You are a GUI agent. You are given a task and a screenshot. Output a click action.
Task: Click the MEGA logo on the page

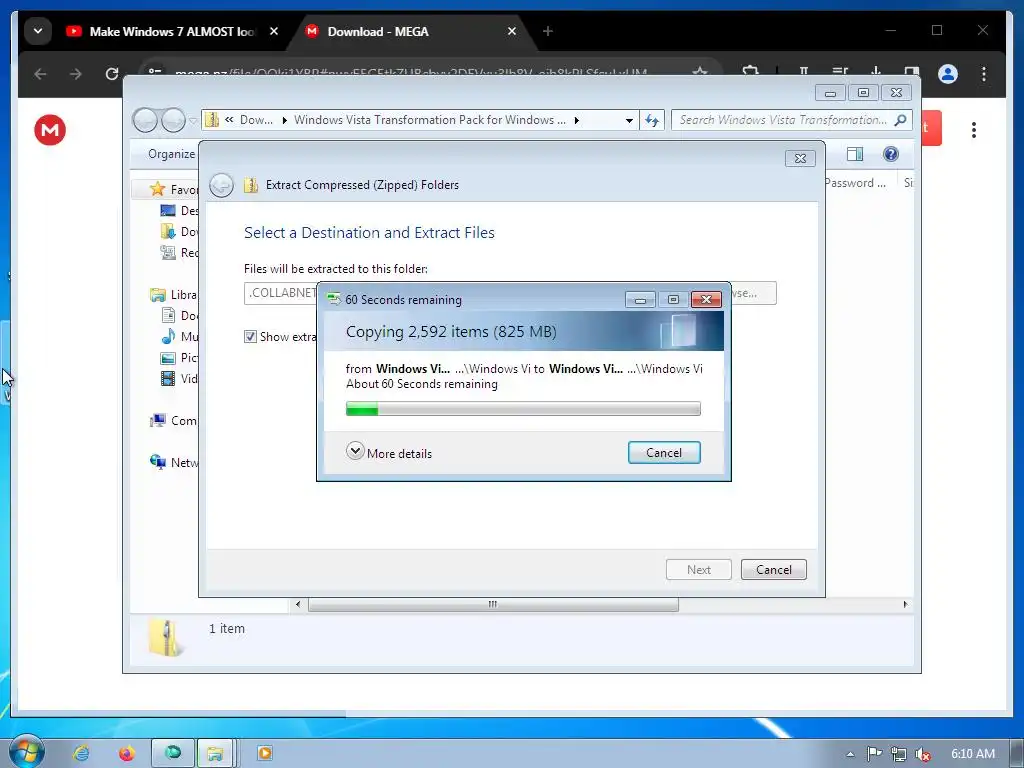(50, 129)
